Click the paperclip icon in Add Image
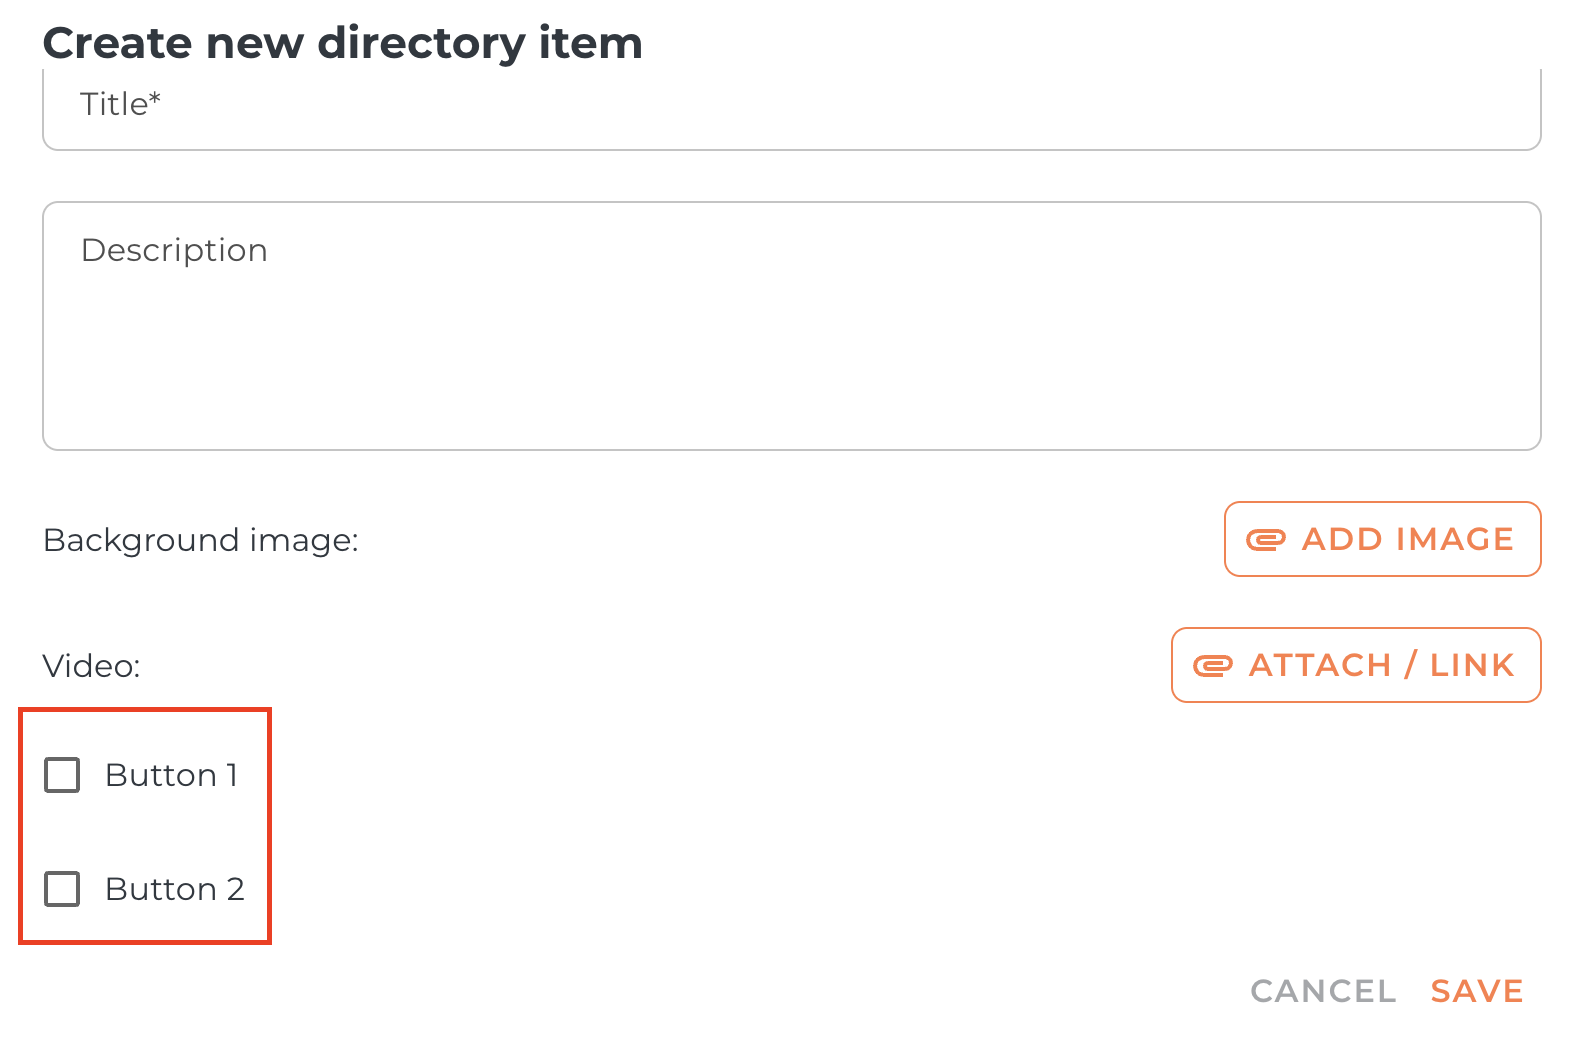 (1265, 540)
